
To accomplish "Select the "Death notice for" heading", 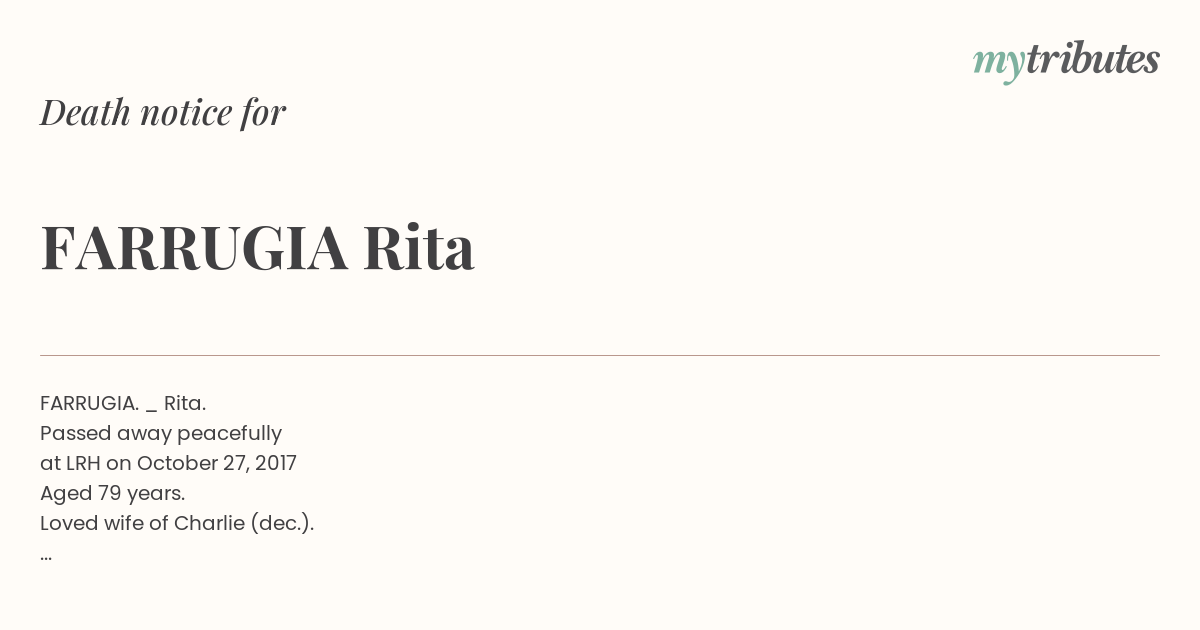I will point(163,113).
